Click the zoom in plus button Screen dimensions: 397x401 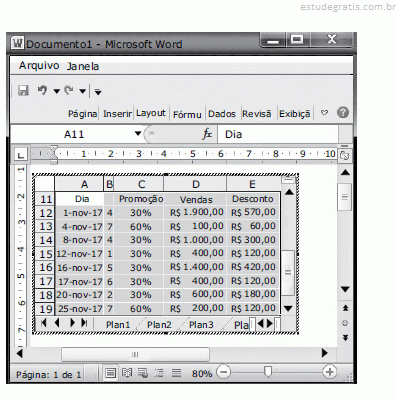click(329, 372)
